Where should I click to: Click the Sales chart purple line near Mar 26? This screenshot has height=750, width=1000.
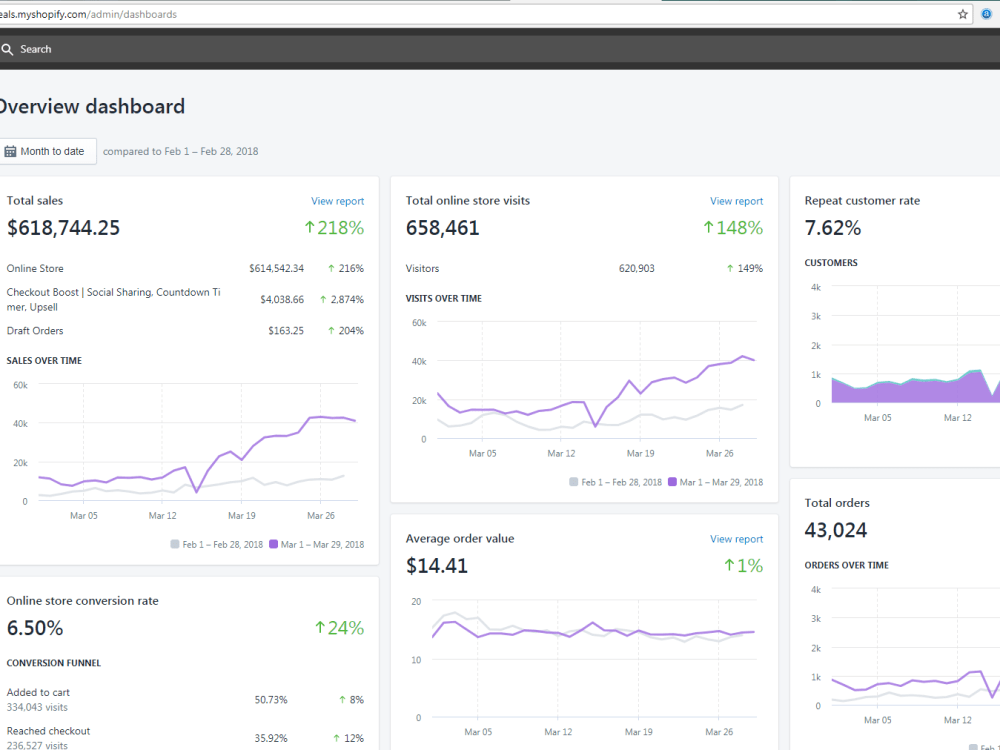coord(321,416)
